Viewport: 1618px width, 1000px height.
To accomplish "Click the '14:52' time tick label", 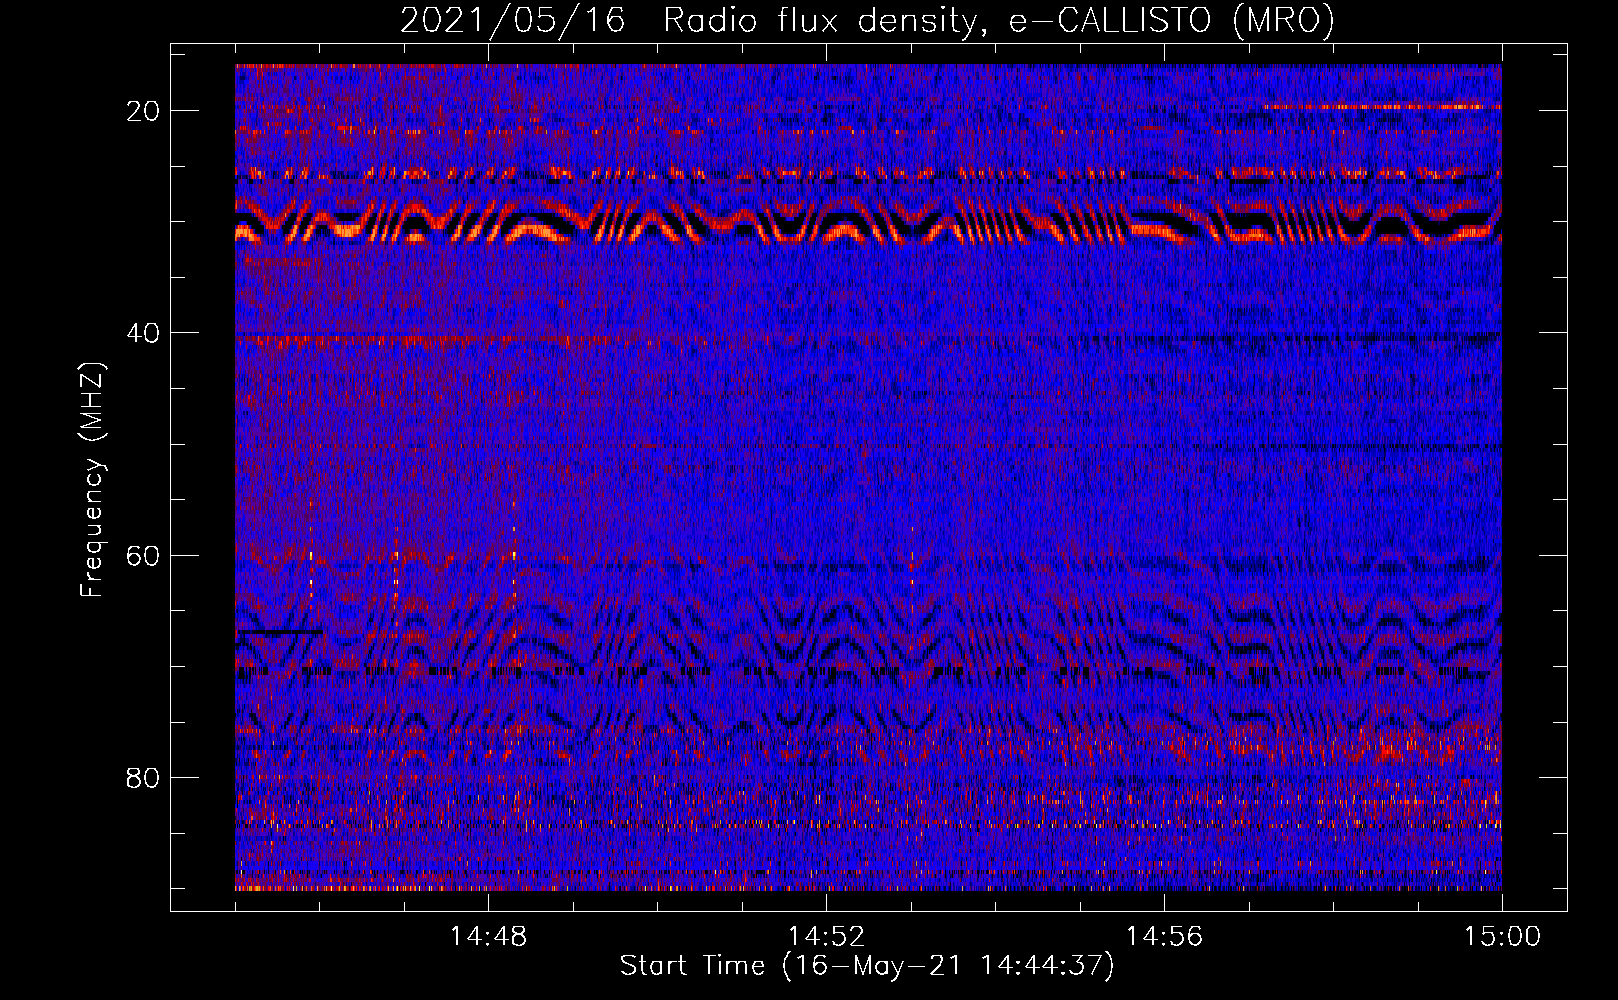I will coord(826,937).
